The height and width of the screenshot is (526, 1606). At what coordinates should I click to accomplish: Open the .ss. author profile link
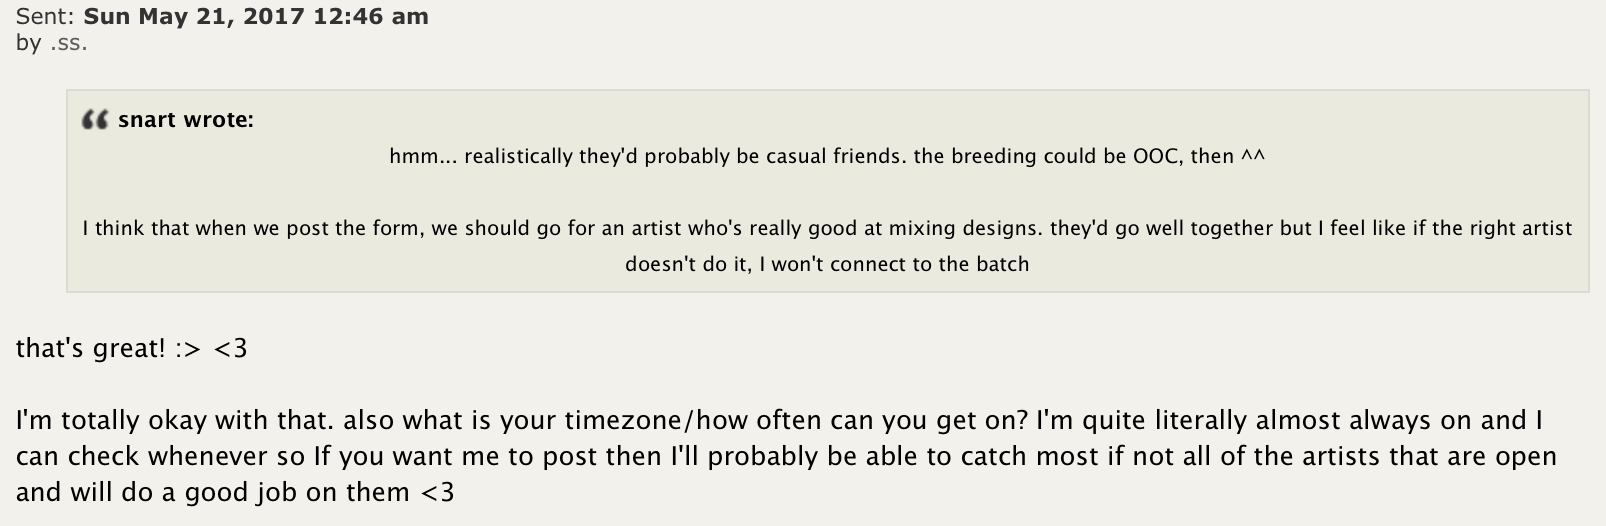pos(68,45)
